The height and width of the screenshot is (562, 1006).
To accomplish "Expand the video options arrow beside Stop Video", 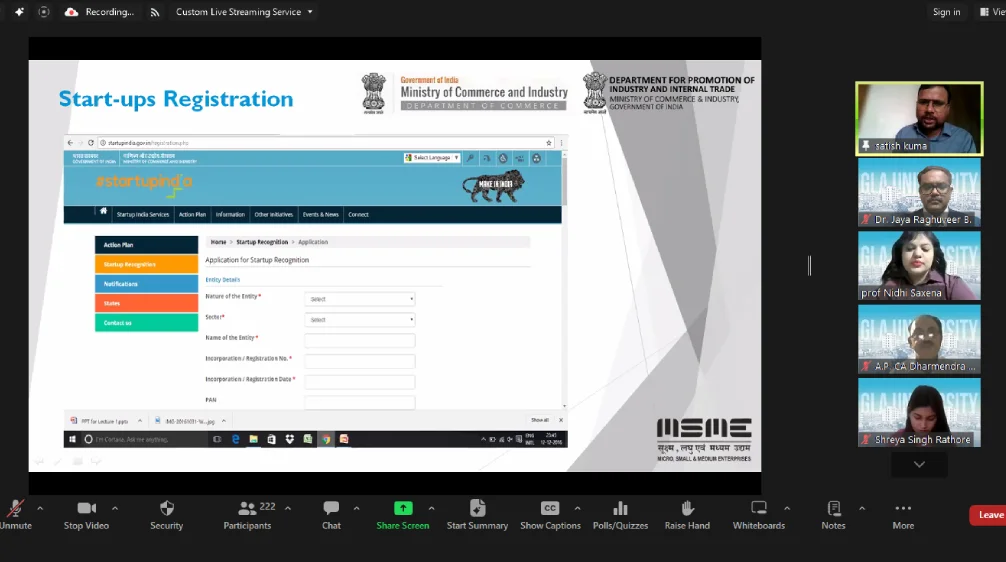I will pos(115,508).
